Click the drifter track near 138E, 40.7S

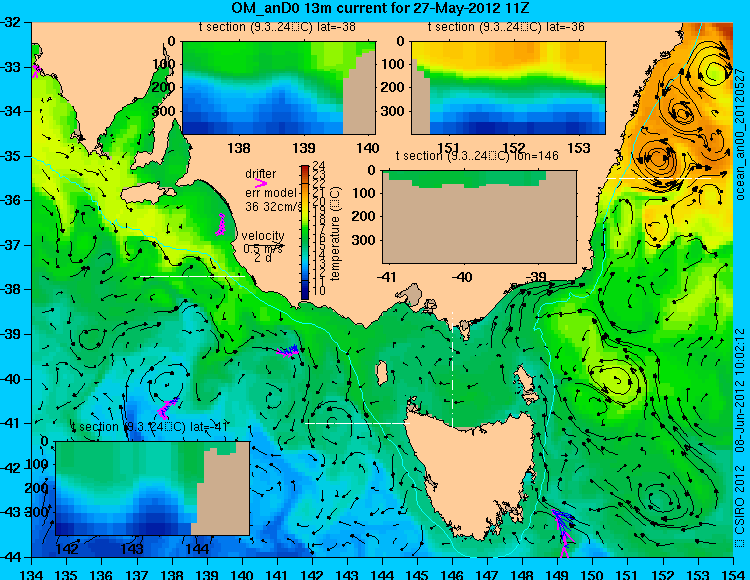[x=167, y=408]
